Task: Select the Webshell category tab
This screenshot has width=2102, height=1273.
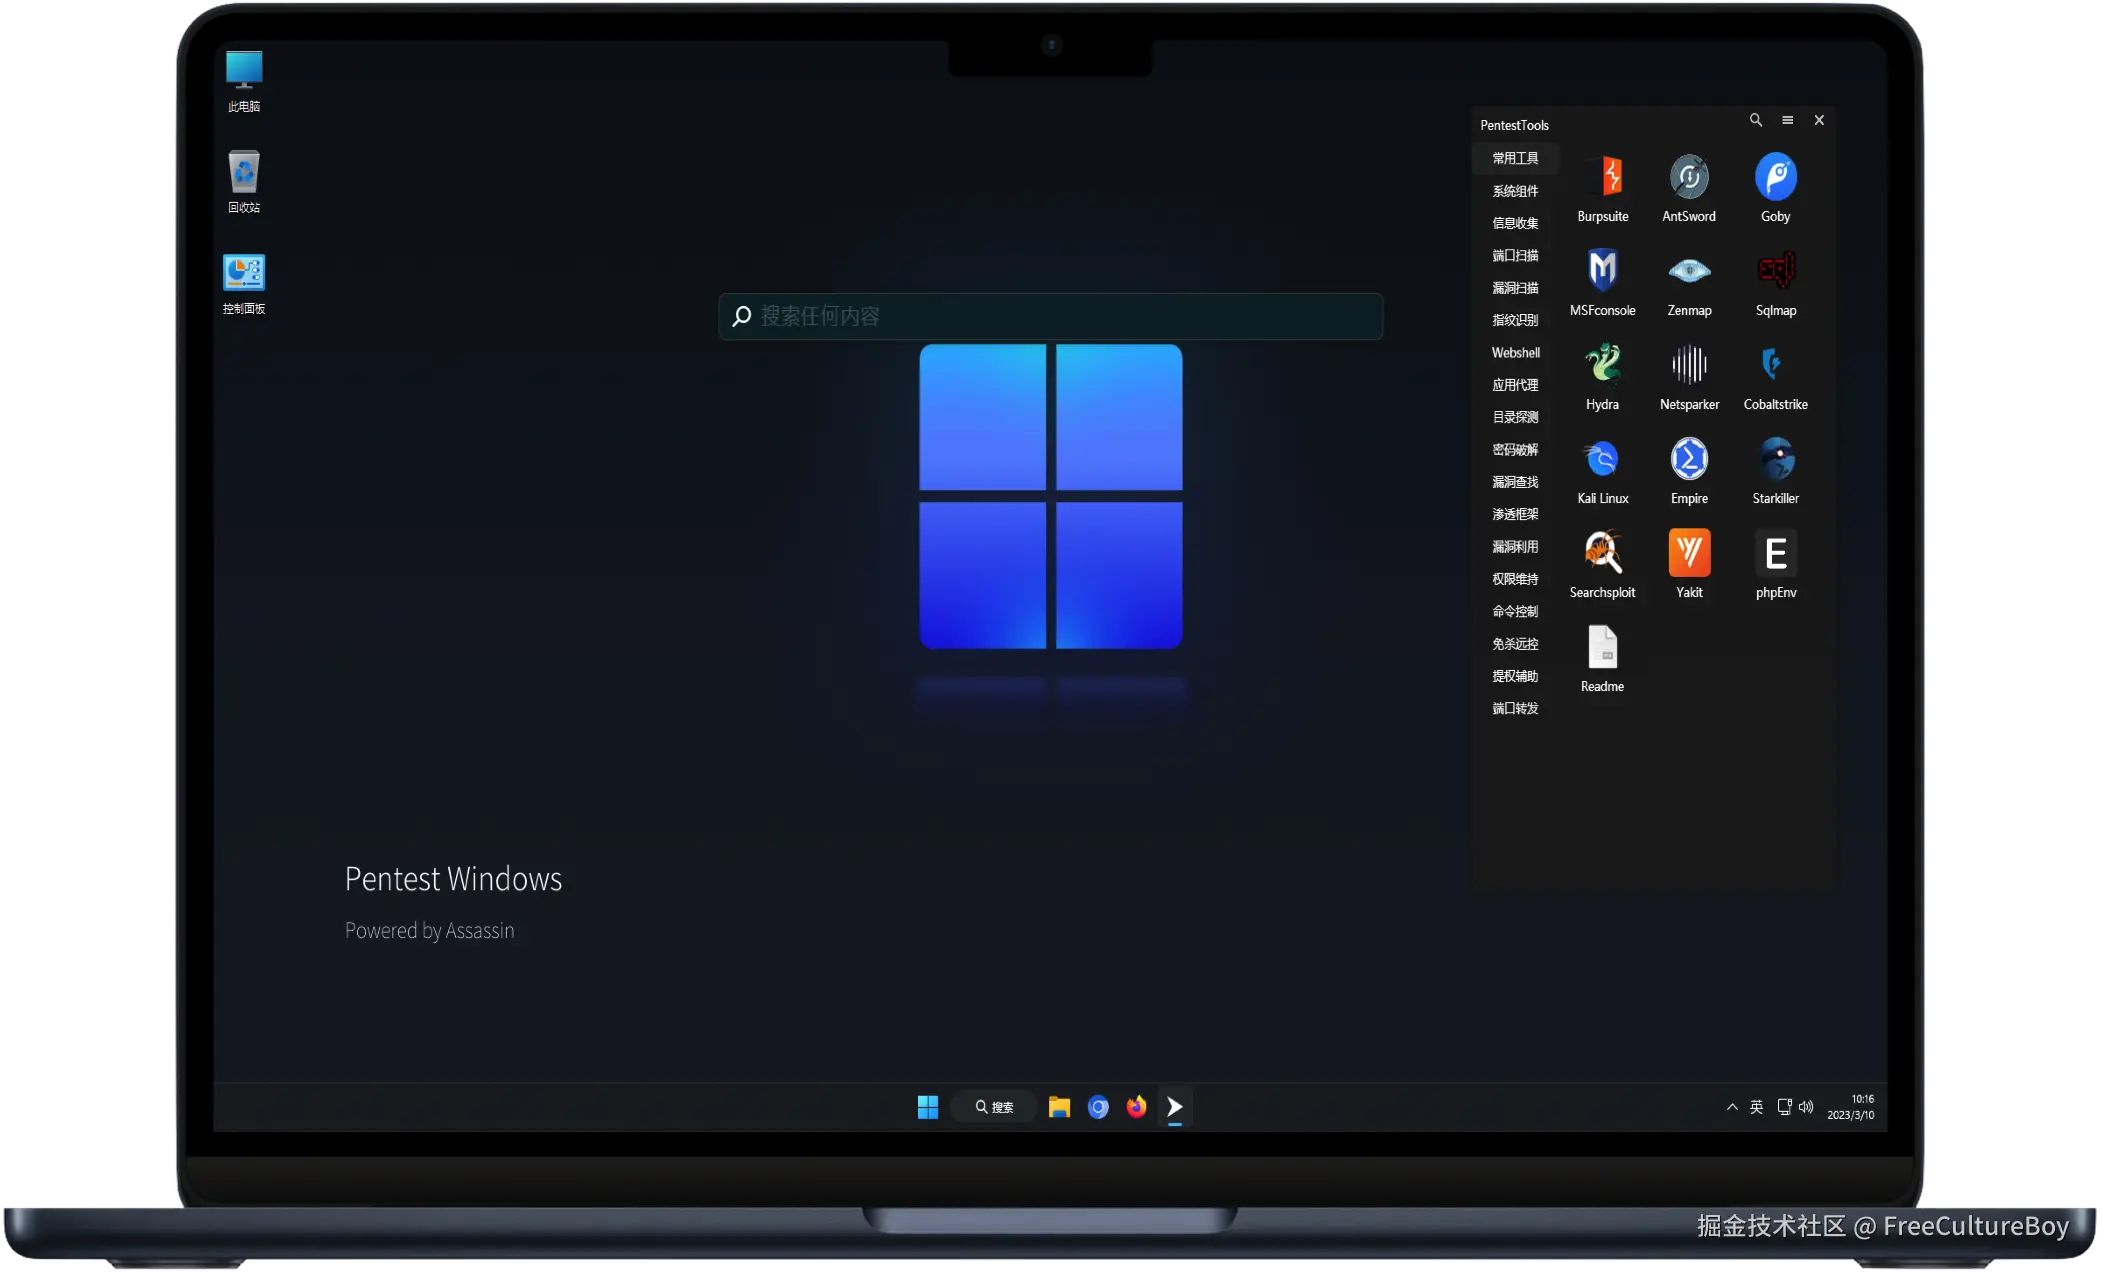Action: coord(1515,353)
